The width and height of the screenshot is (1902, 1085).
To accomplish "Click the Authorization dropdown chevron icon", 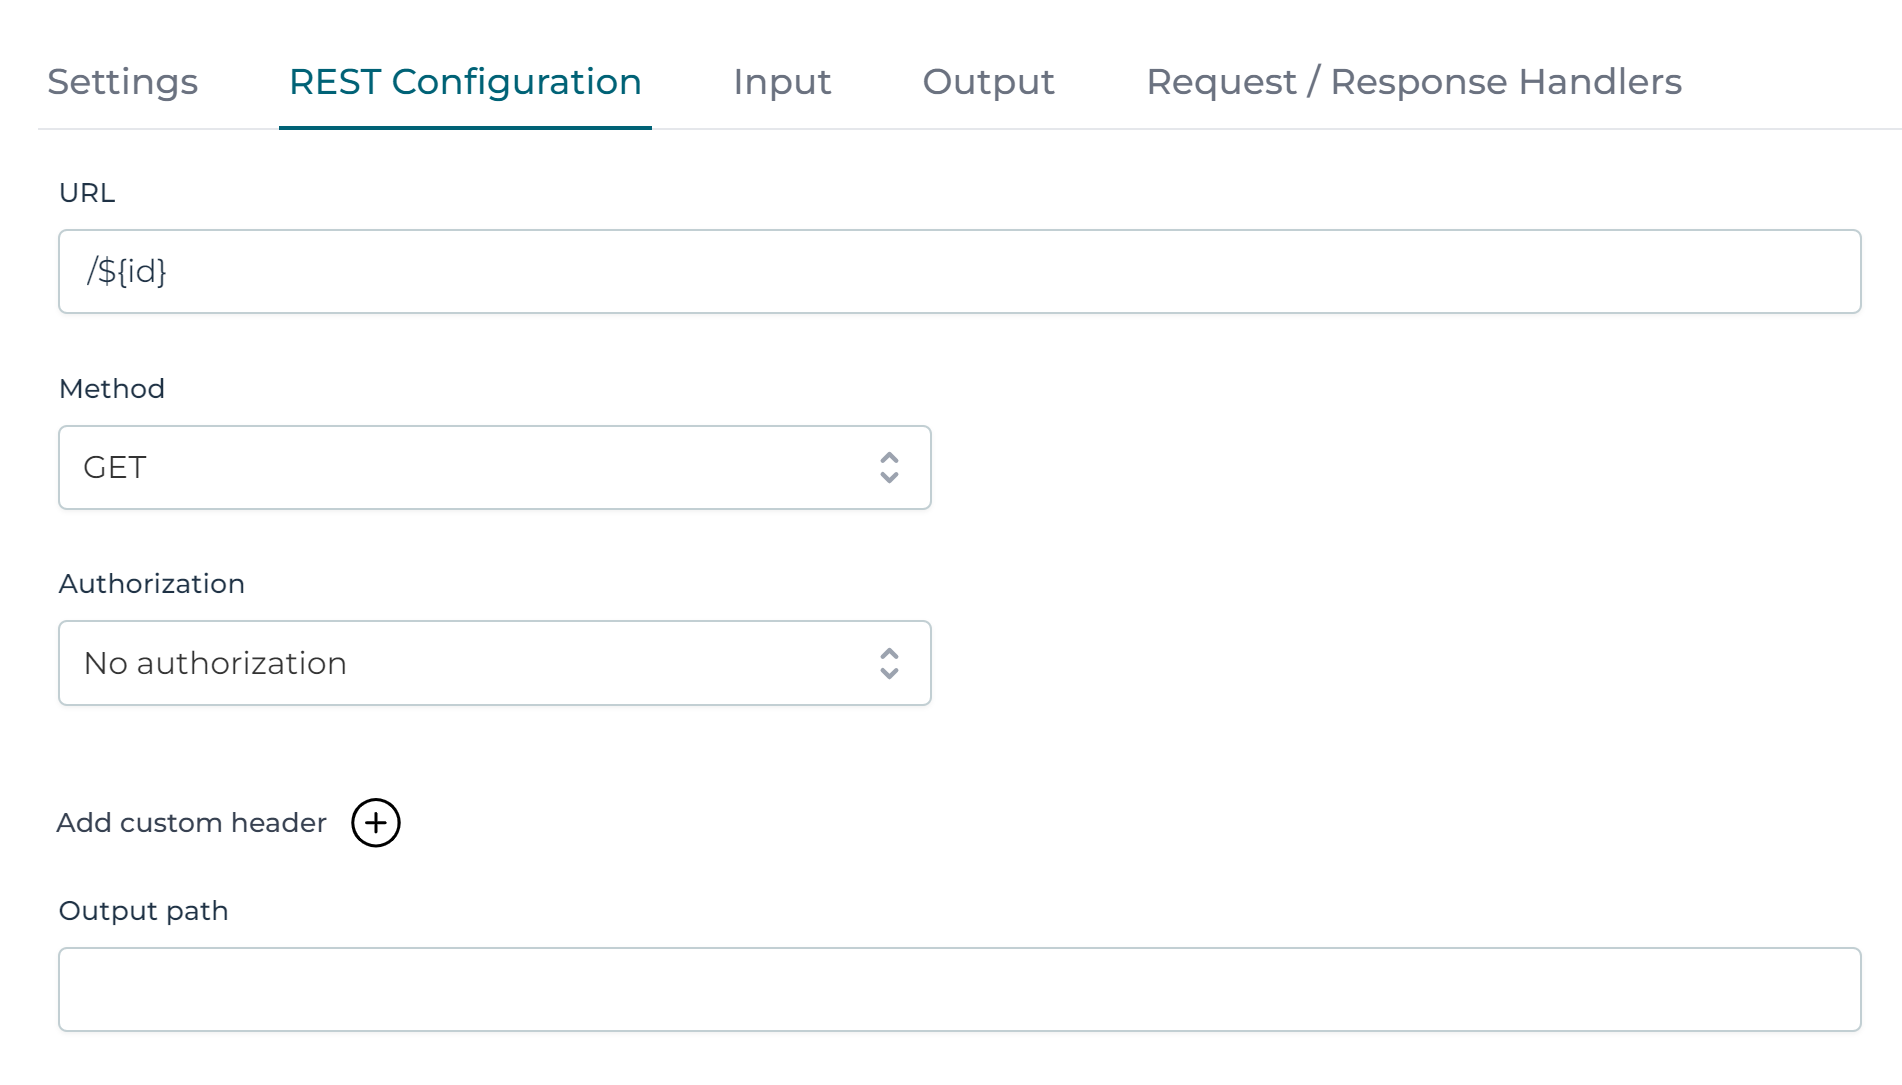I will point(891,663).
